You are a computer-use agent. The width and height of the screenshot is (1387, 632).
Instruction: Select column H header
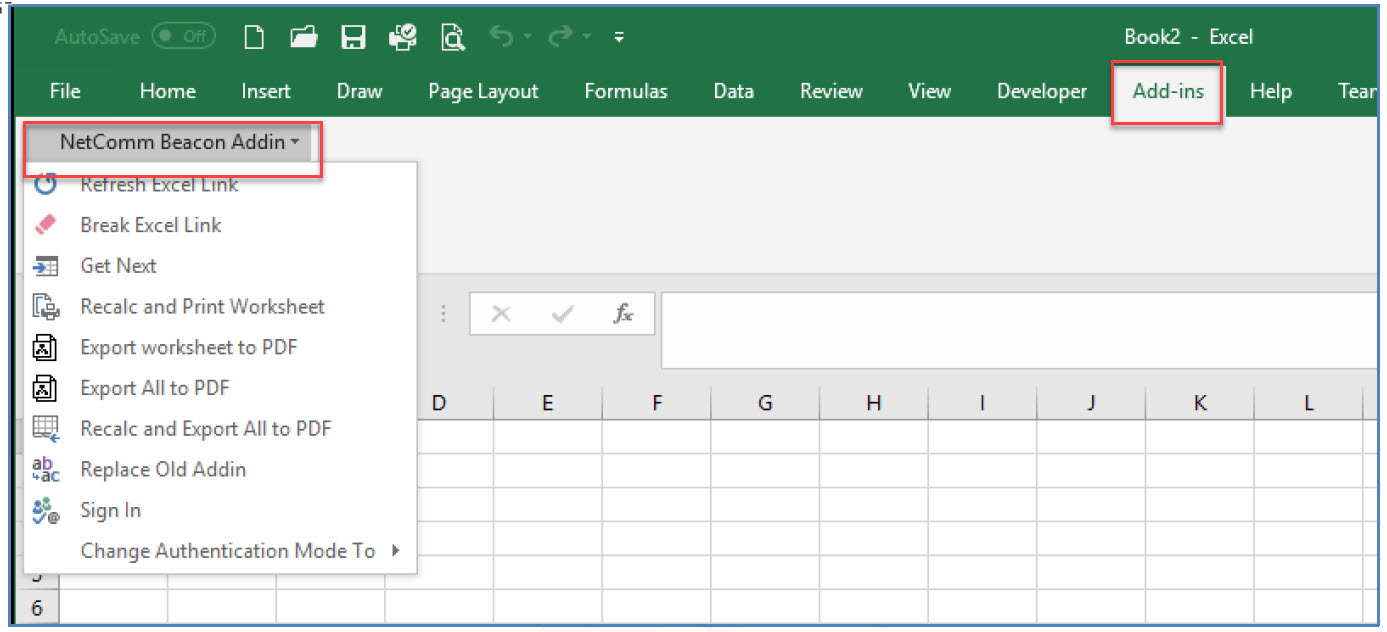[874, 404]
